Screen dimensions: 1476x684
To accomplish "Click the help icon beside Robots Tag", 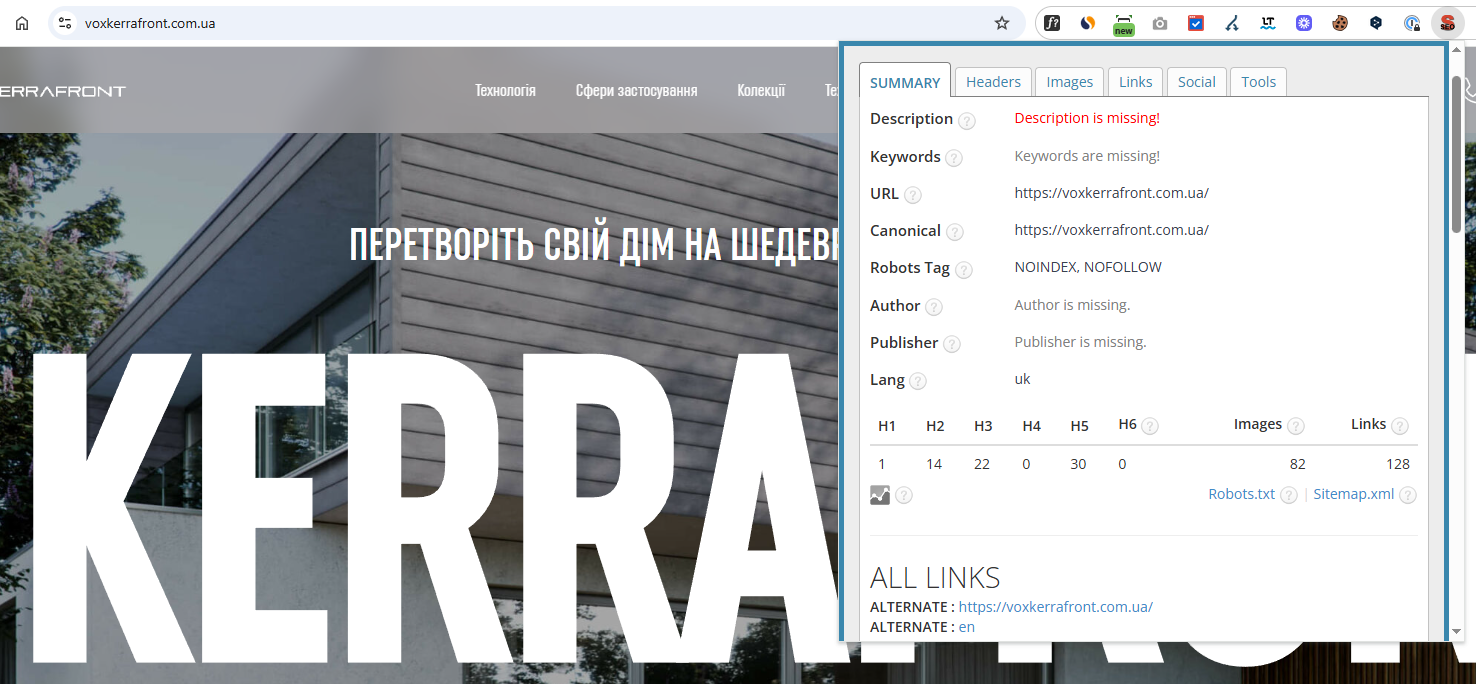I will (x=963, y=269).
